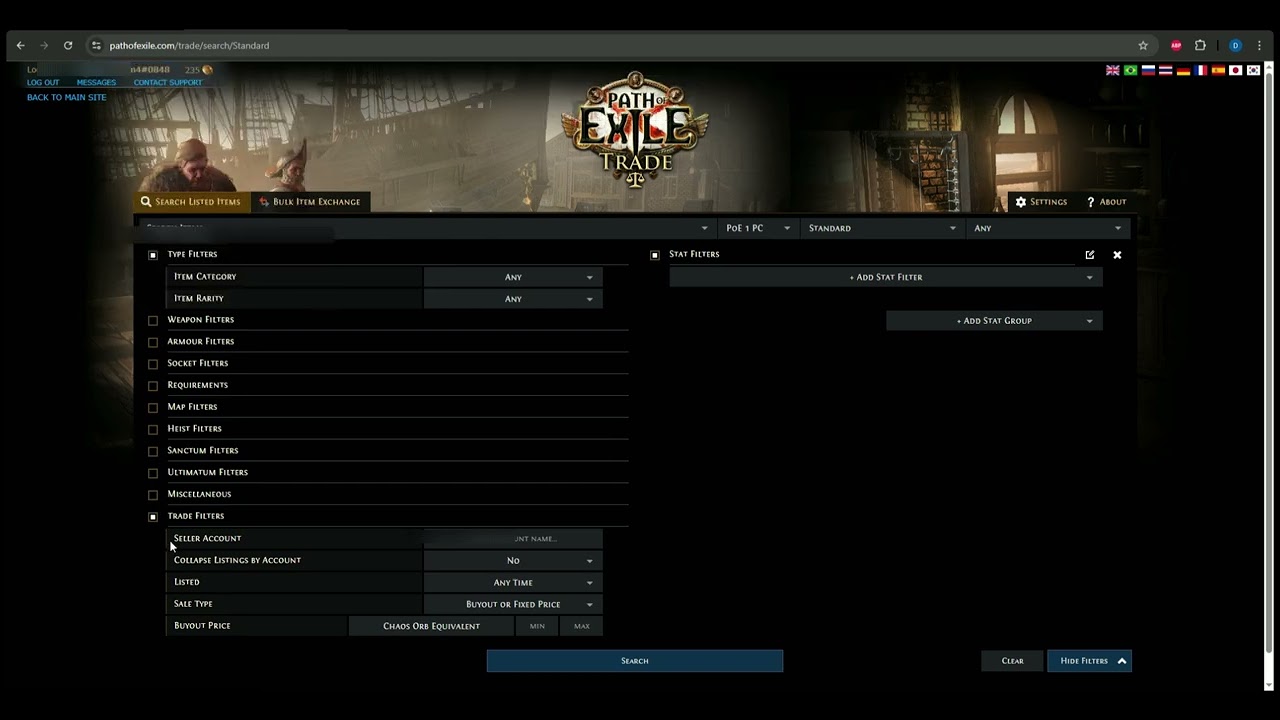This screenshot has width=1280, height=720.
Task: Switch site language via Thailand flag
Action: click(x=1165, y=71)
